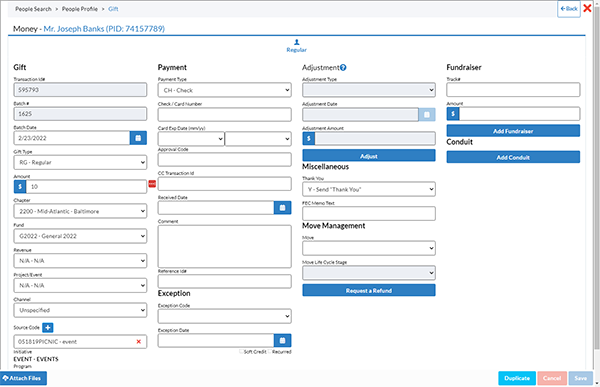Open Batch Date calendar picker
Viewport: 600px width, 387px height.
(138, 138)
